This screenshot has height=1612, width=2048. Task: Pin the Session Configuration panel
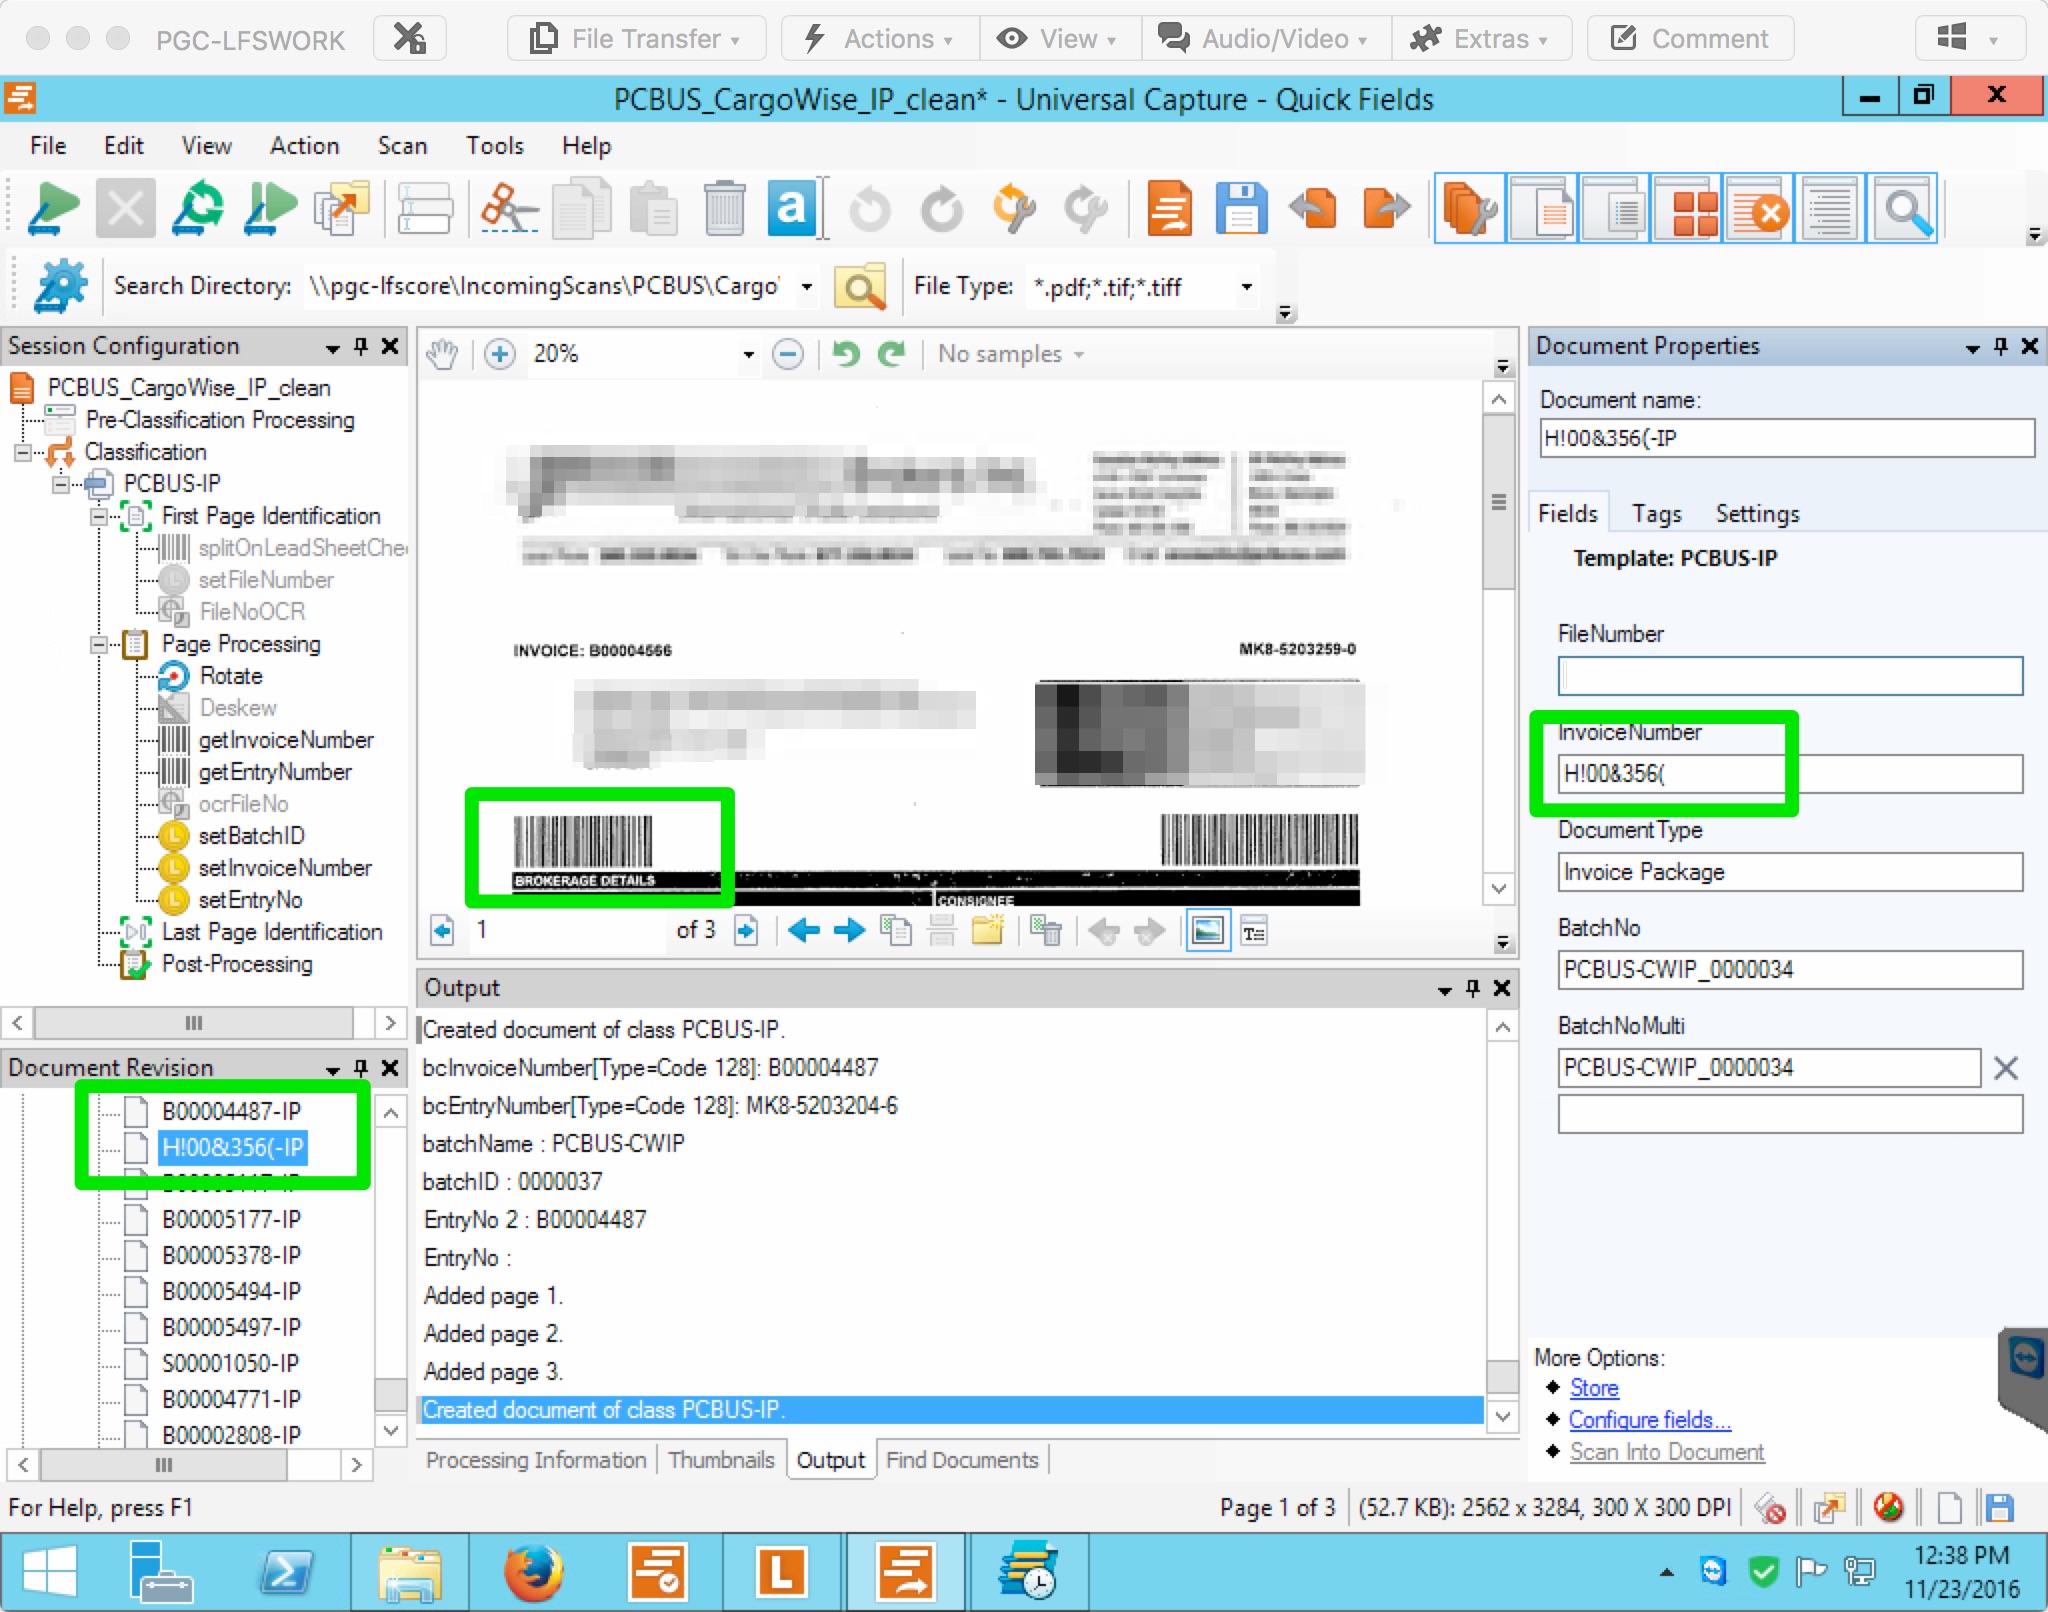(x=361, y=346)
